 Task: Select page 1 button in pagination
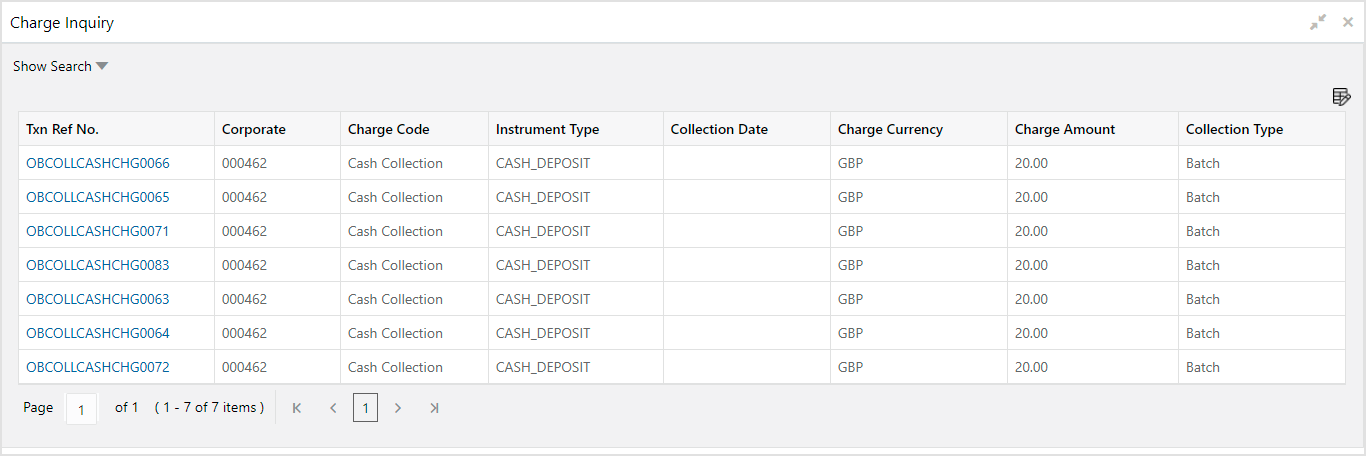[365, 408]
